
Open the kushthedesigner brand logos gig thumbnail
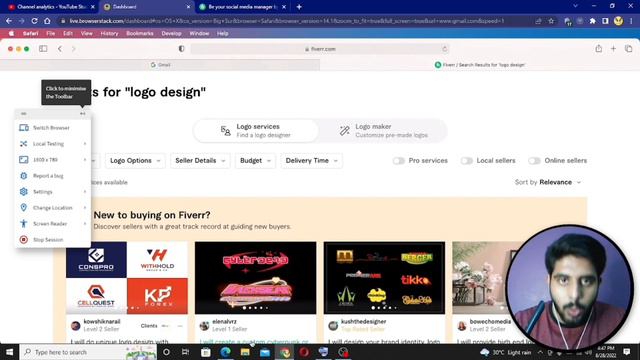tap(384, 278)
